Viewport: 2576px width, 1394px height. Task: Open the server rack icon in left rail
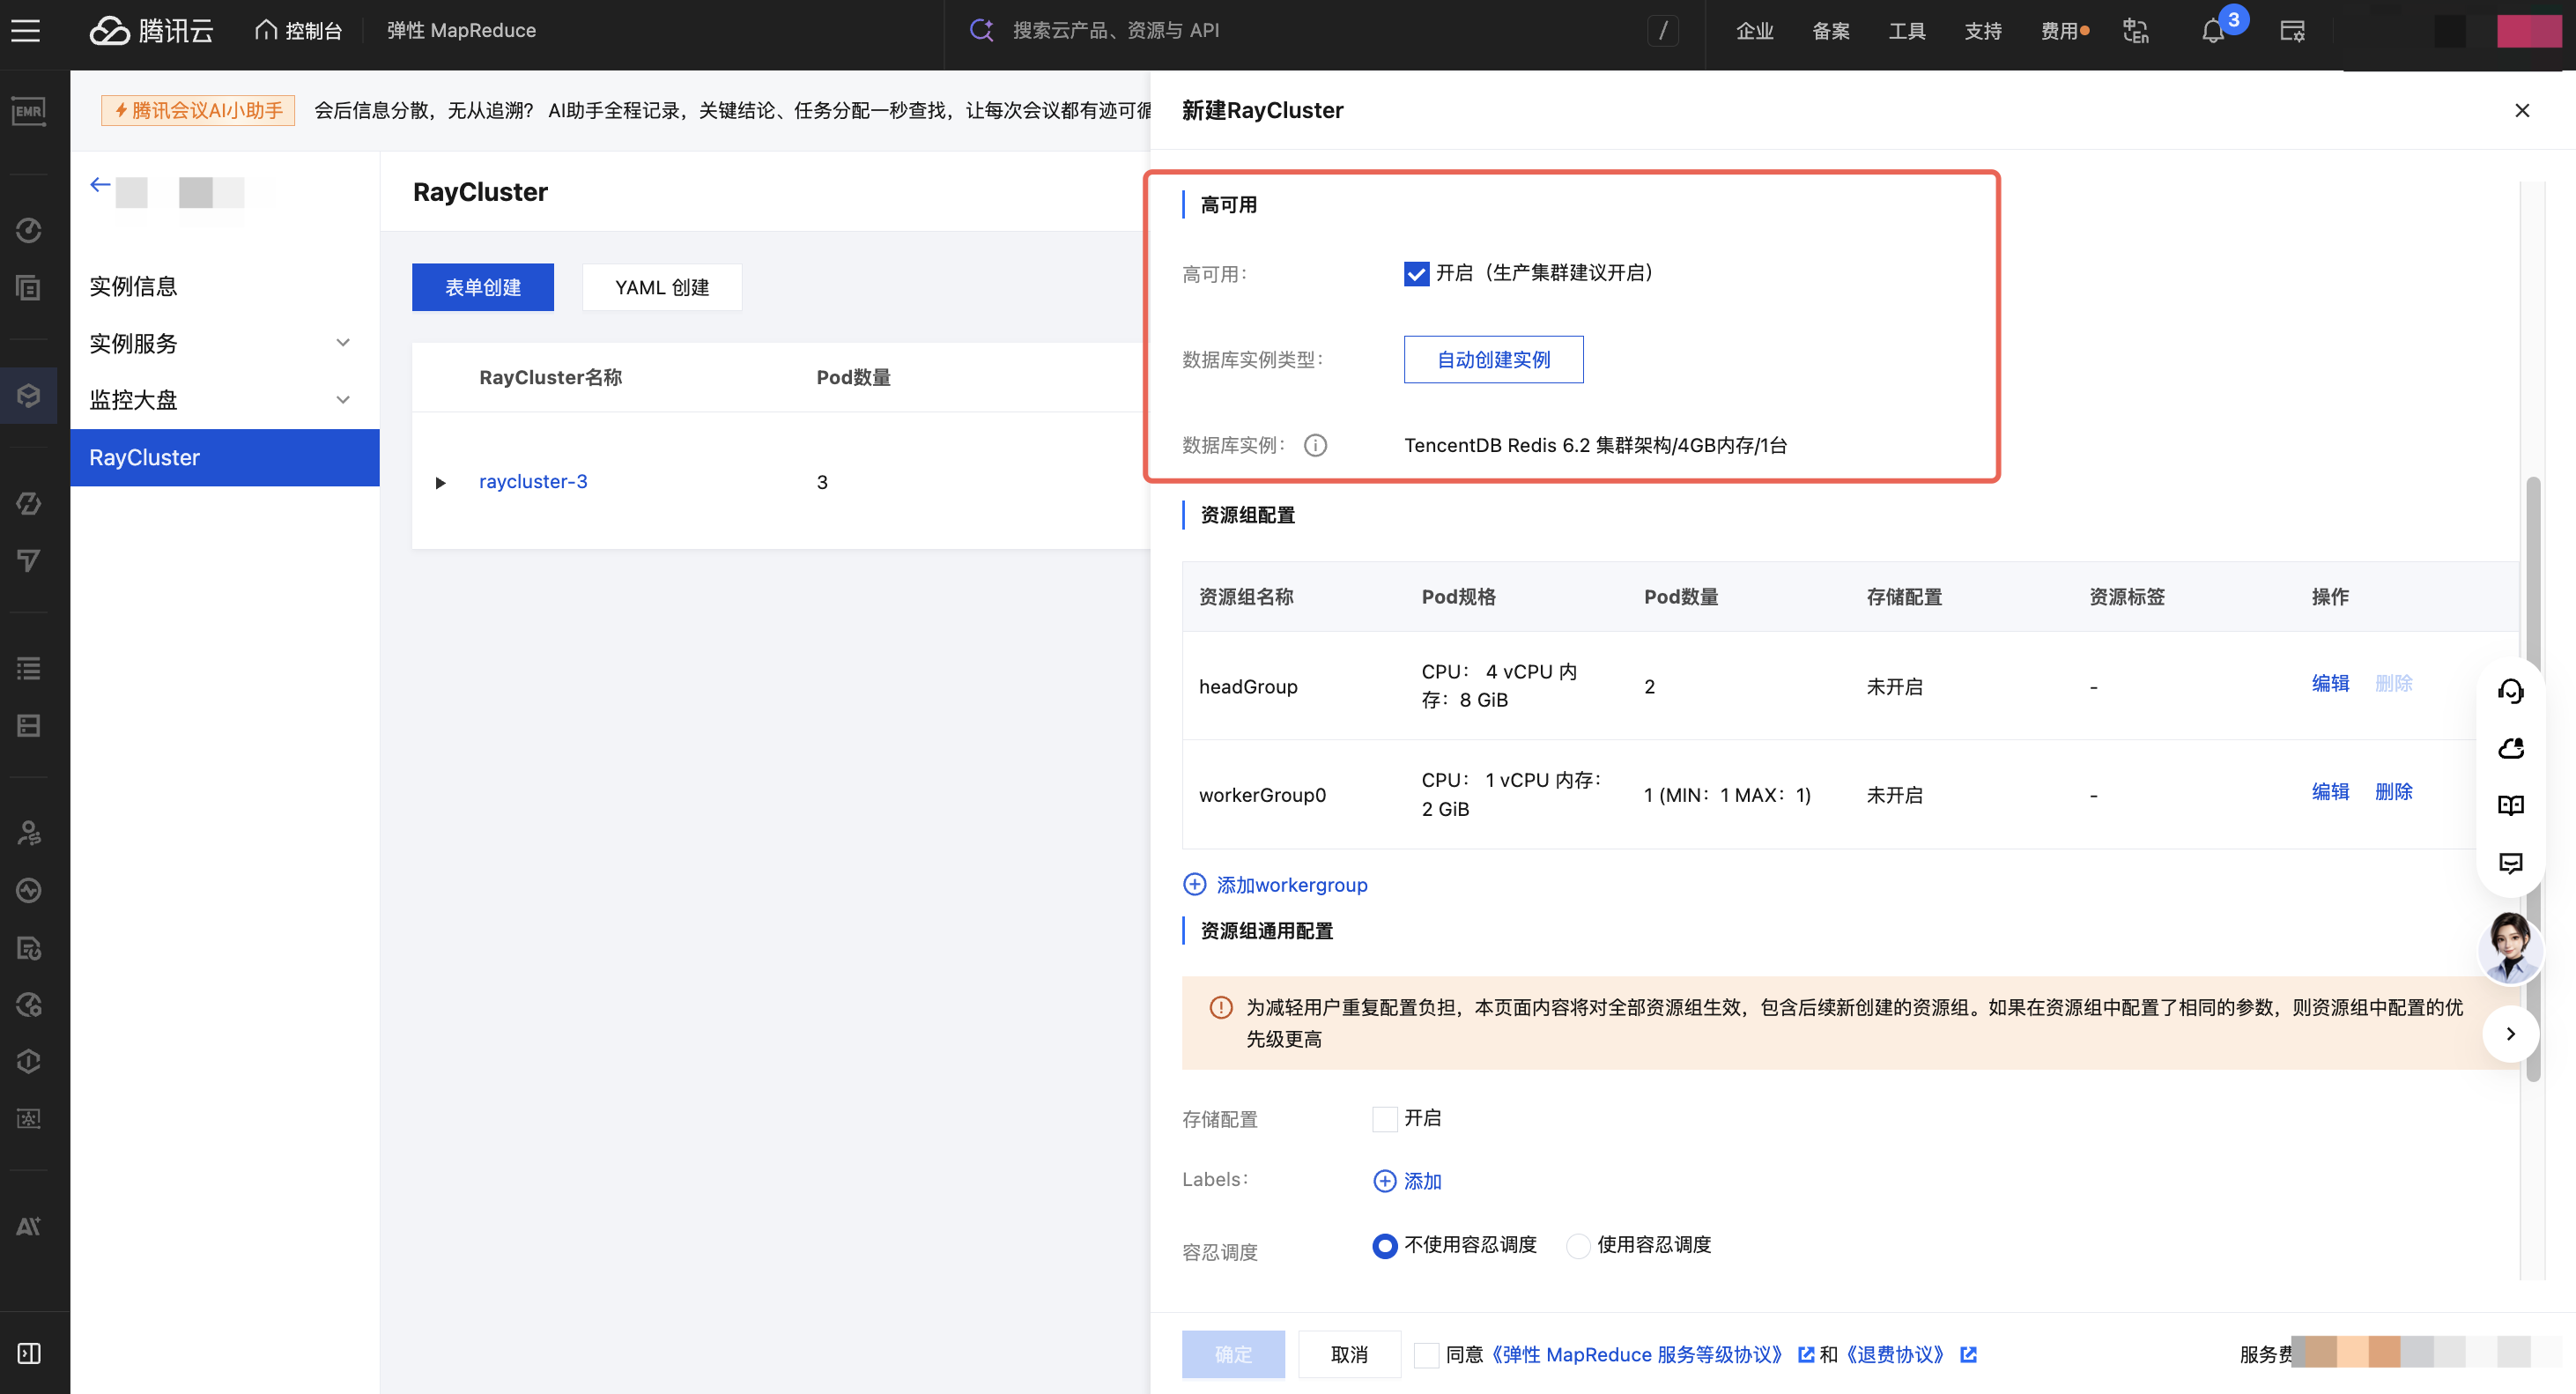tap(28, 725)
